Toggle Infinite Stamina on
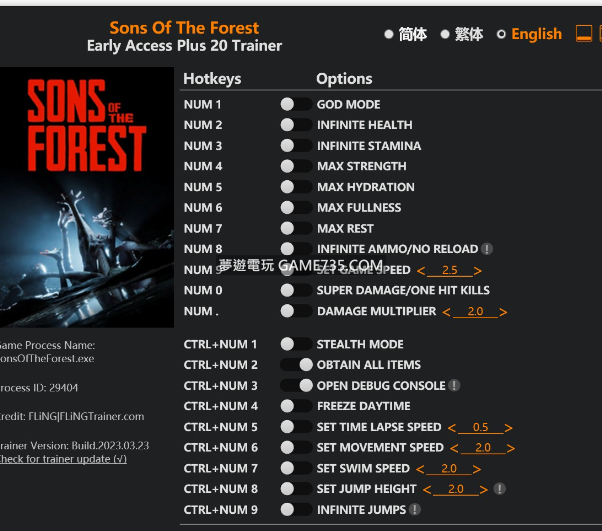Screen dimensions: 602x531 pos(296,146)
